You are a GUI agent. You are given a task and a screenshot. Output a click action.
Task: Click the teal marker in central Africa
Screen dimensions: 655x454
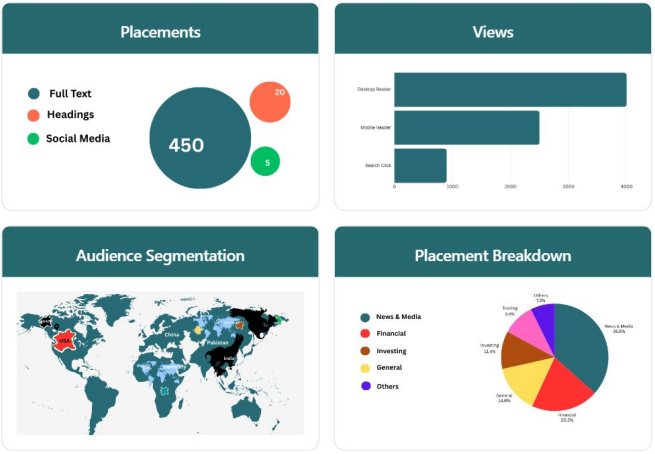pyautogui.click(x=164, y=390)
